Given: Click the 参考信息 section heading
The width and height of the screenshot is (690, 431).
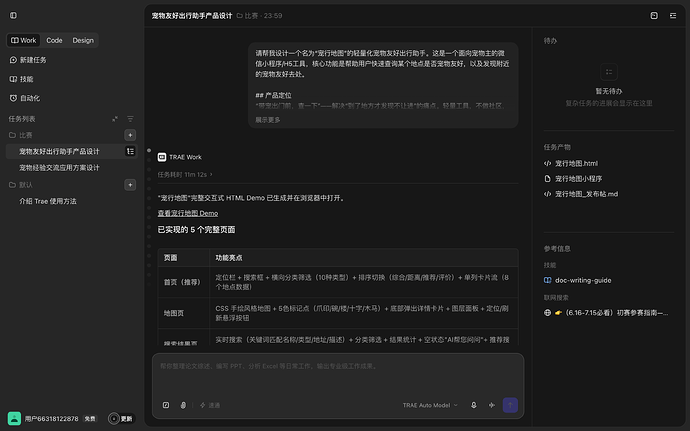Looking at the screenshot, I should [x=557, y=249].
